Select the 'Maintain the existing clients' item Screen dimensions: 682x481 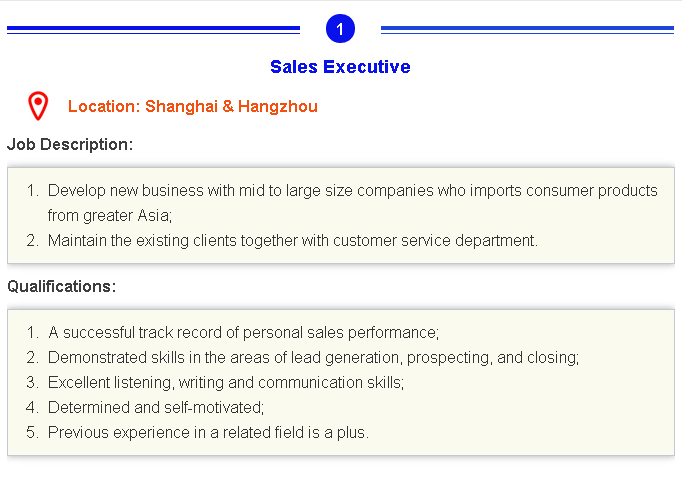(x=282, y=240)
